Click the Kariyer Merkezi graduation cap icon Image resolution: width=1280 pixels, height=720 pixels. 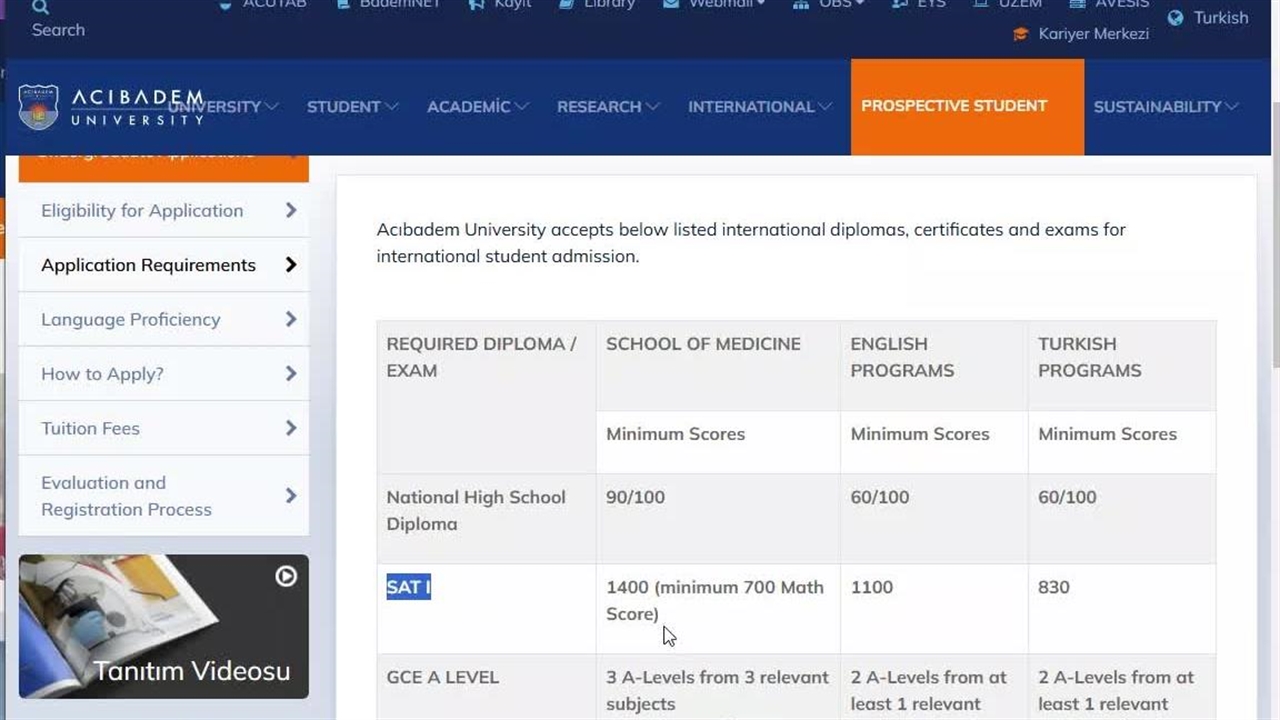1021,34
